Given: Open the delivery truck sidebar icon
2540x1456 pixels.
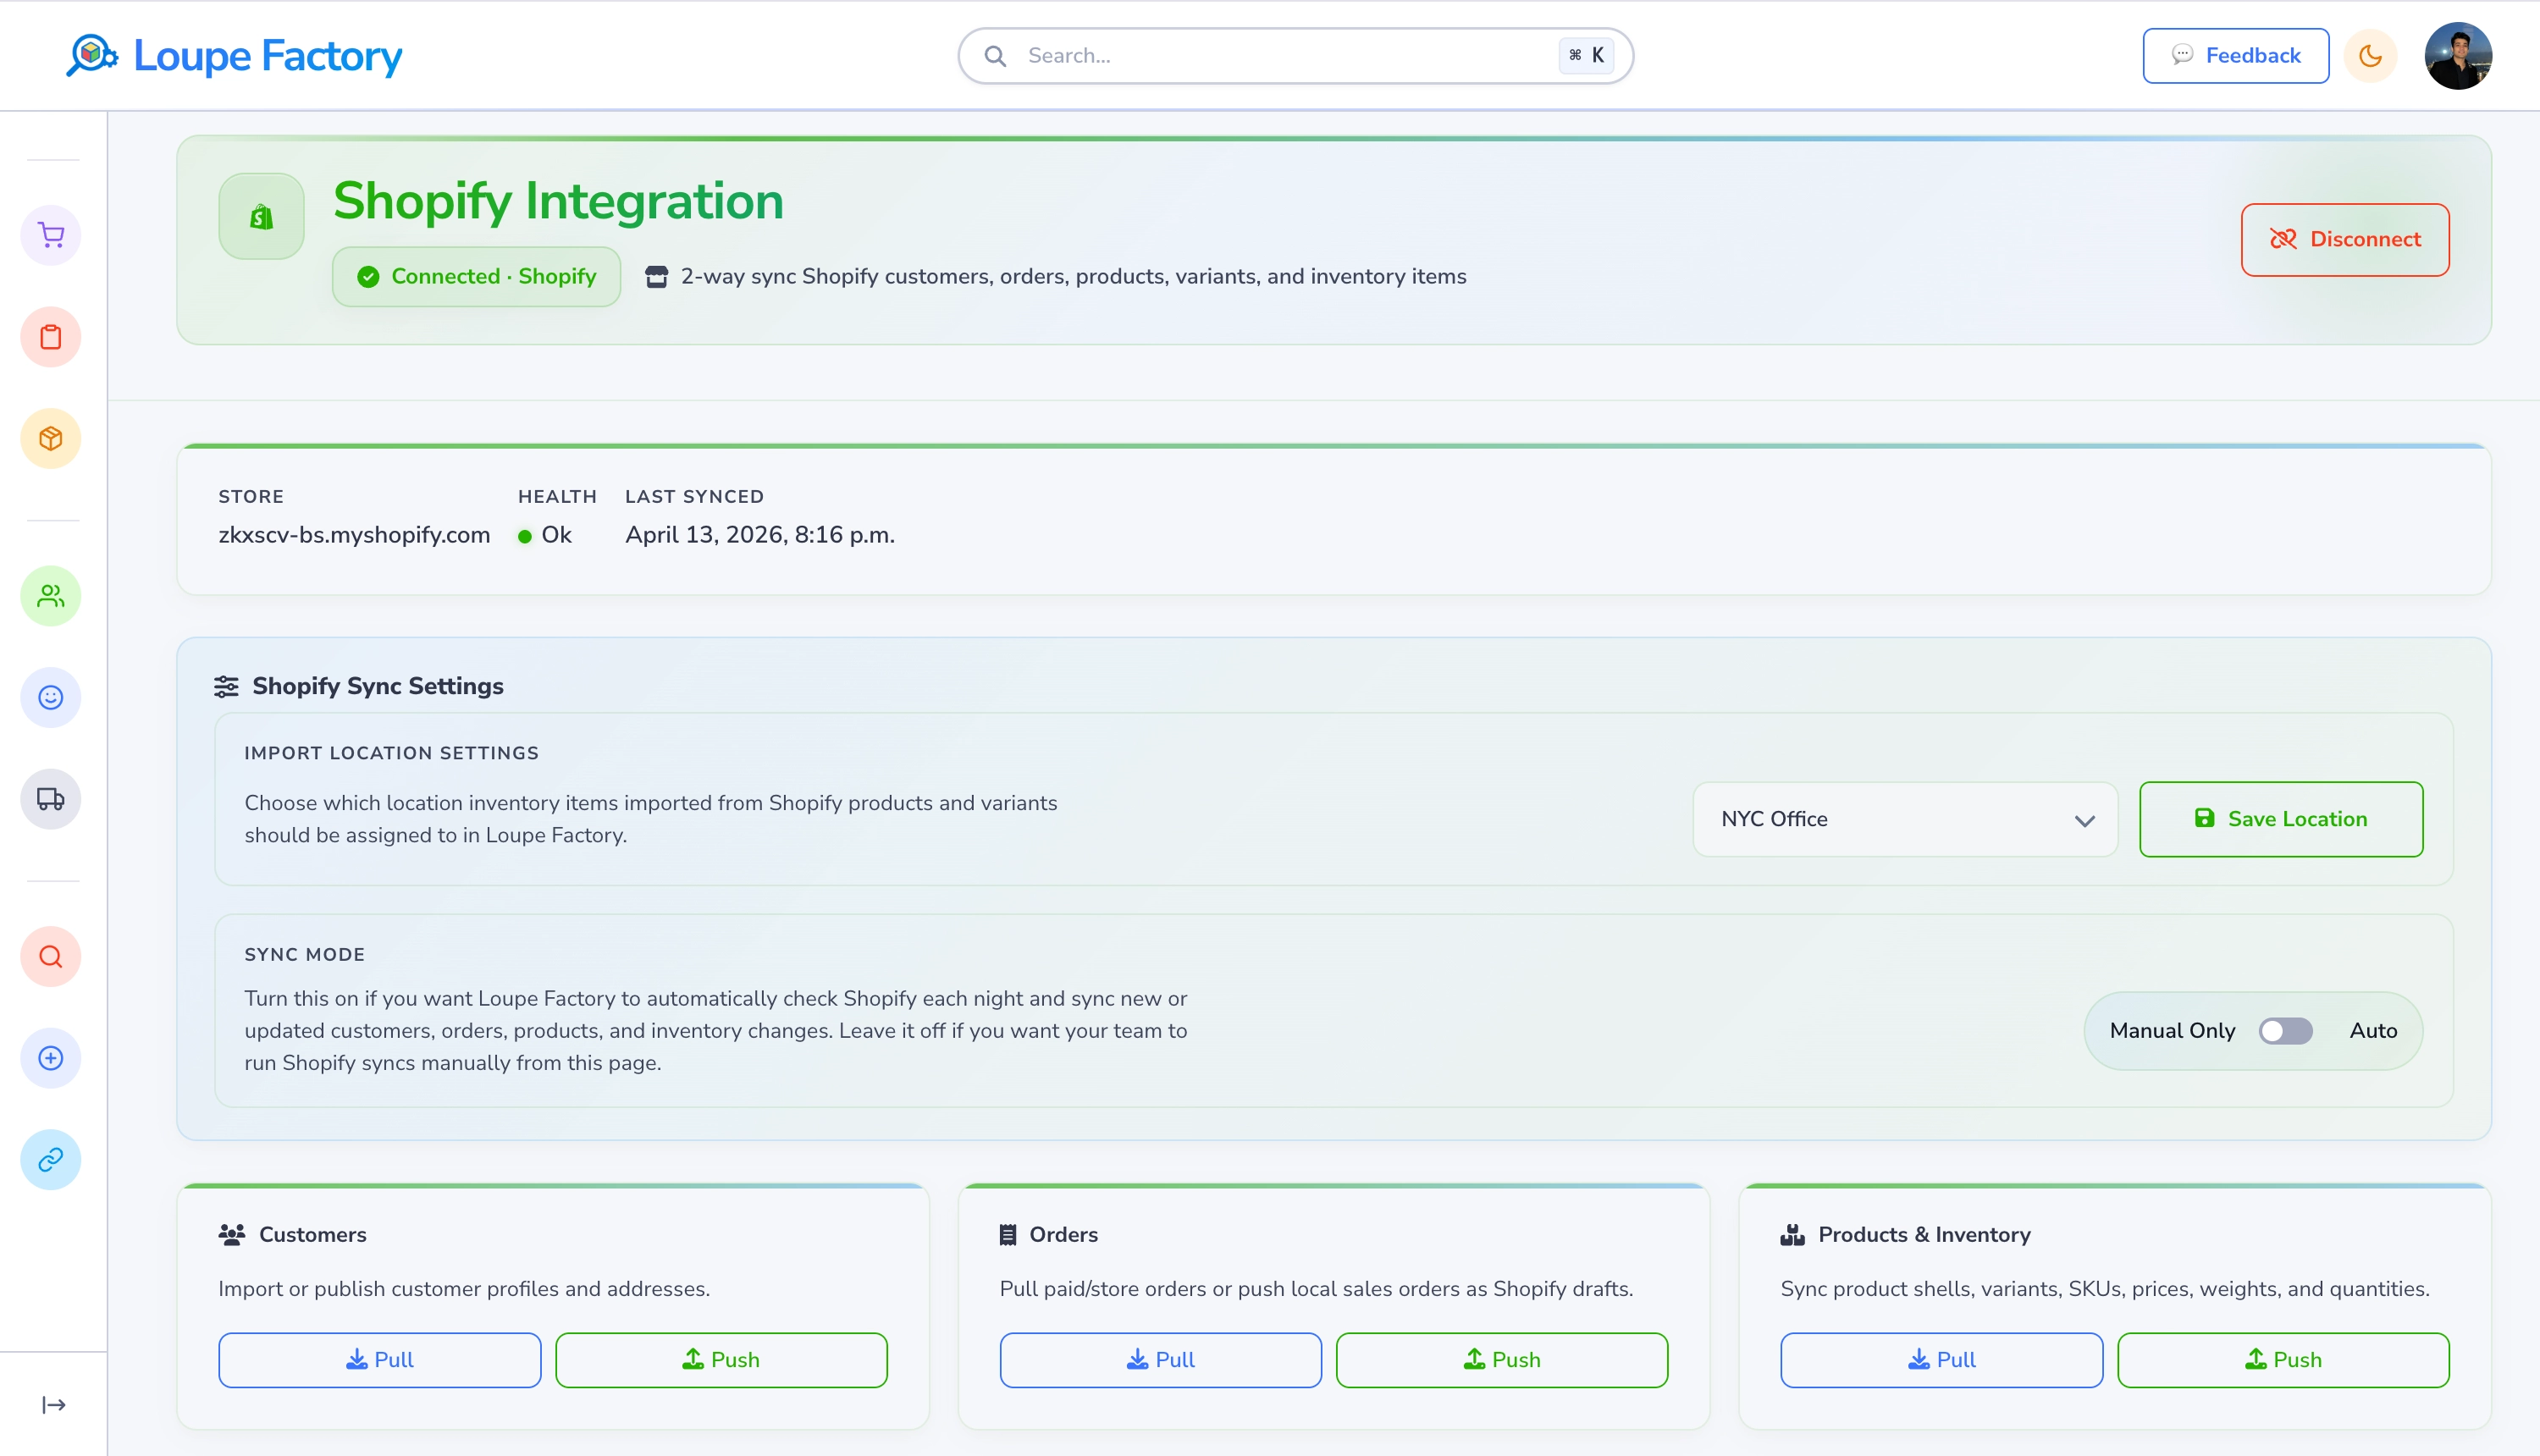Looking at the screenshot, I should click(x=51, y=798).
